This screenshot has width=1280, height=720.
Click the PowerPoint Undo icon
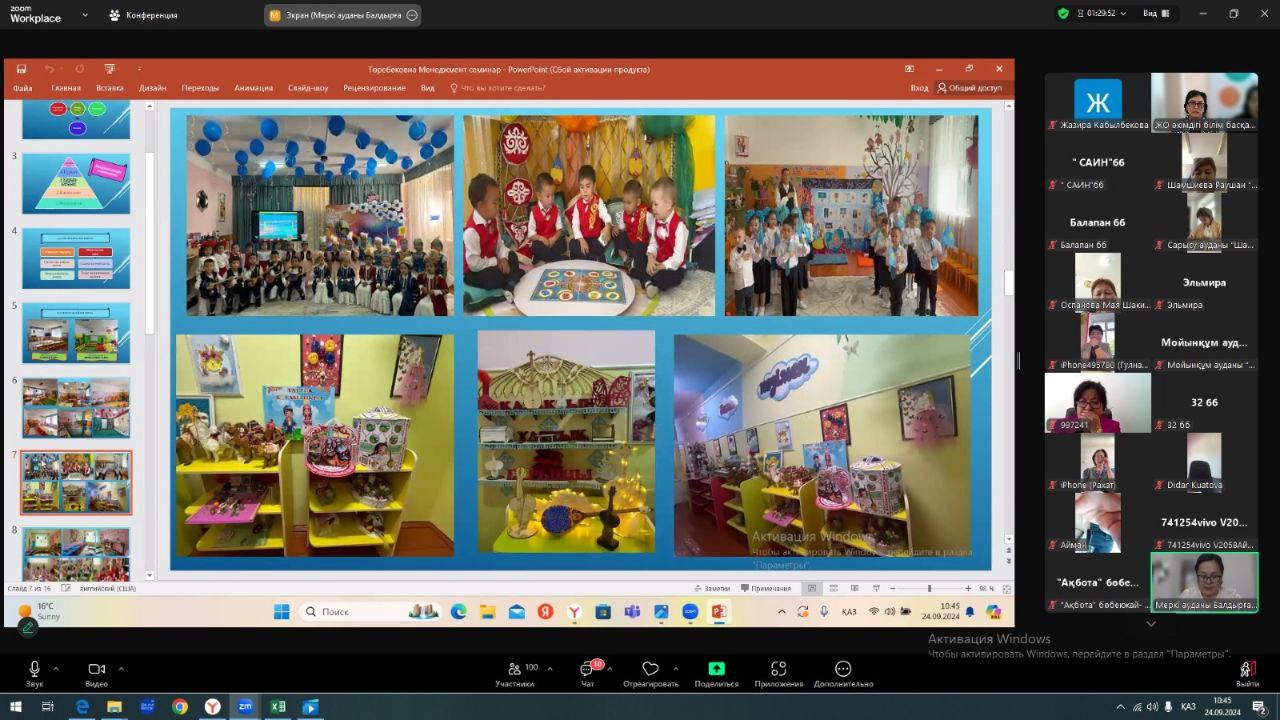tap(49, 69)
